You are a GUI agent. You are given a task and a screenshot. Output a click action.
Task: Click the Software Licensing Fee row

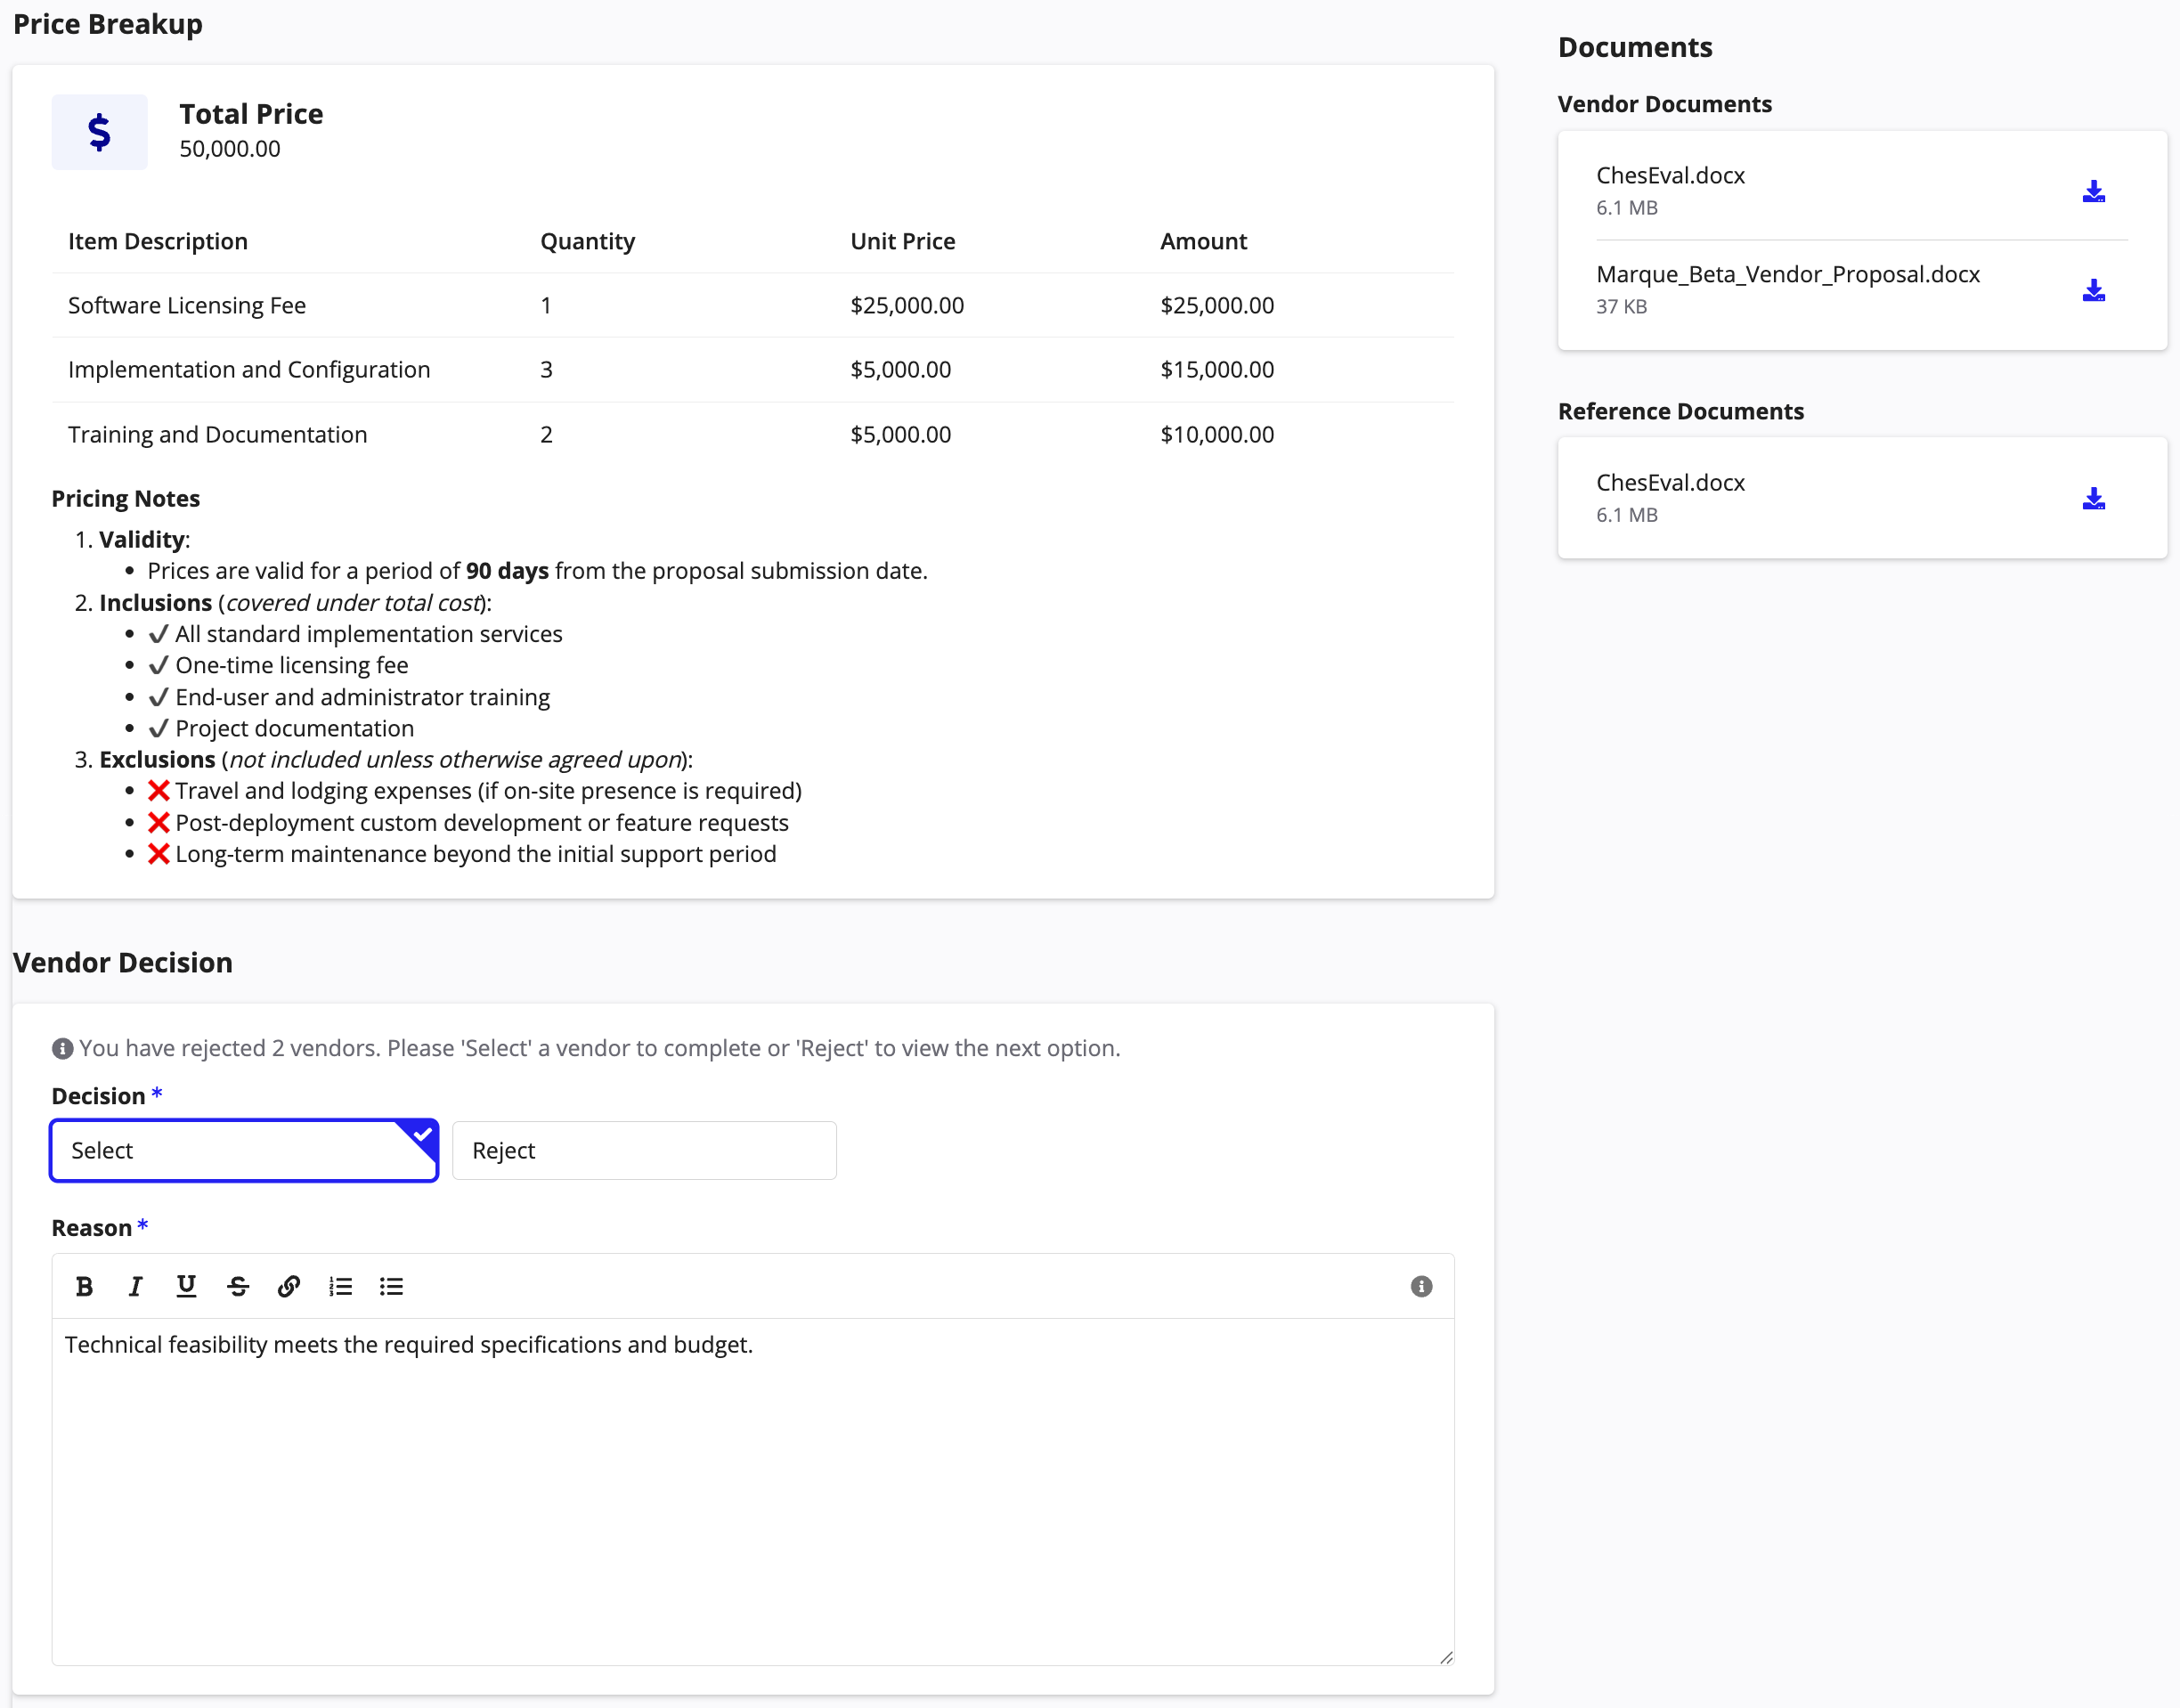click(753, 305)
